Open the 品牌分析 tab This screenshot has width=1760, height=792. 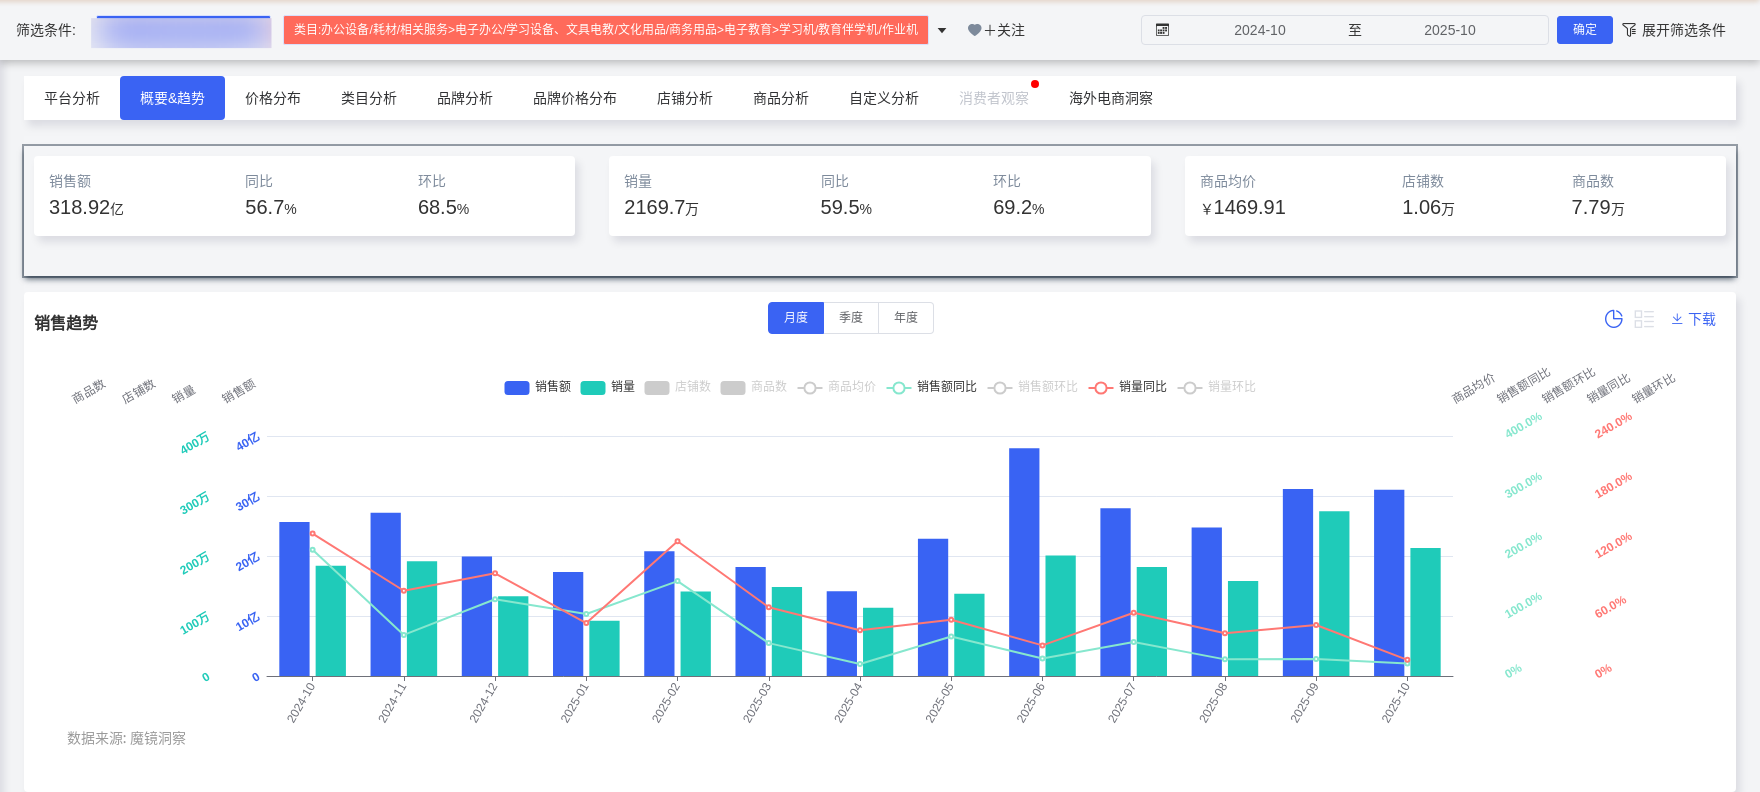point(465,98)
